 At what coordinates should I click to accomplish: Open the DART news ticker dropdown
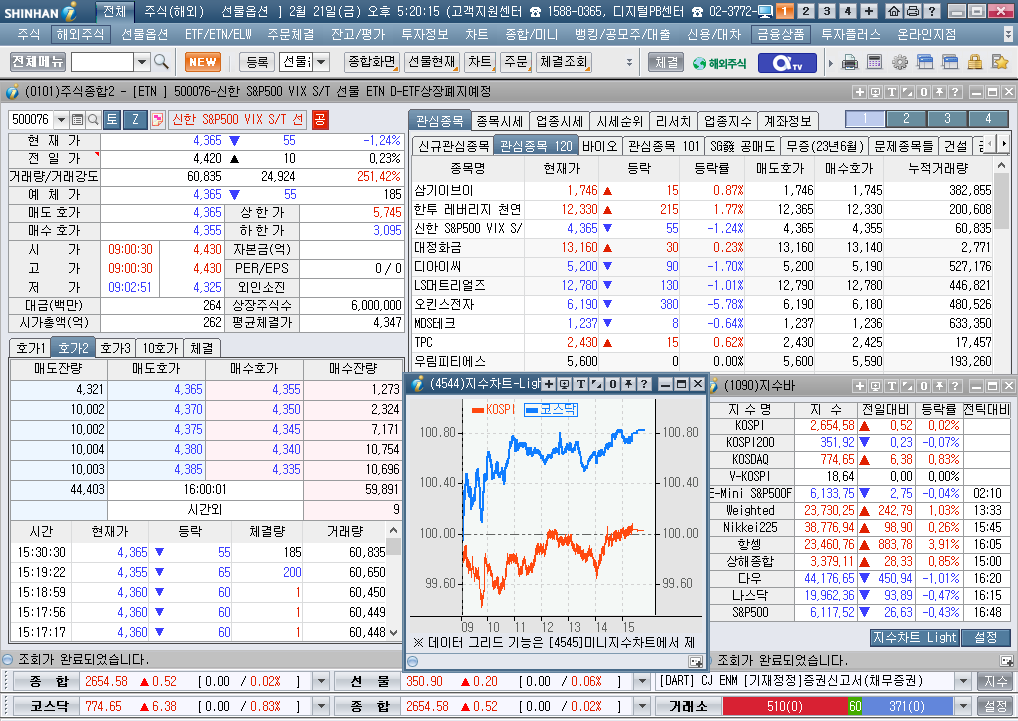pos(964,681)
